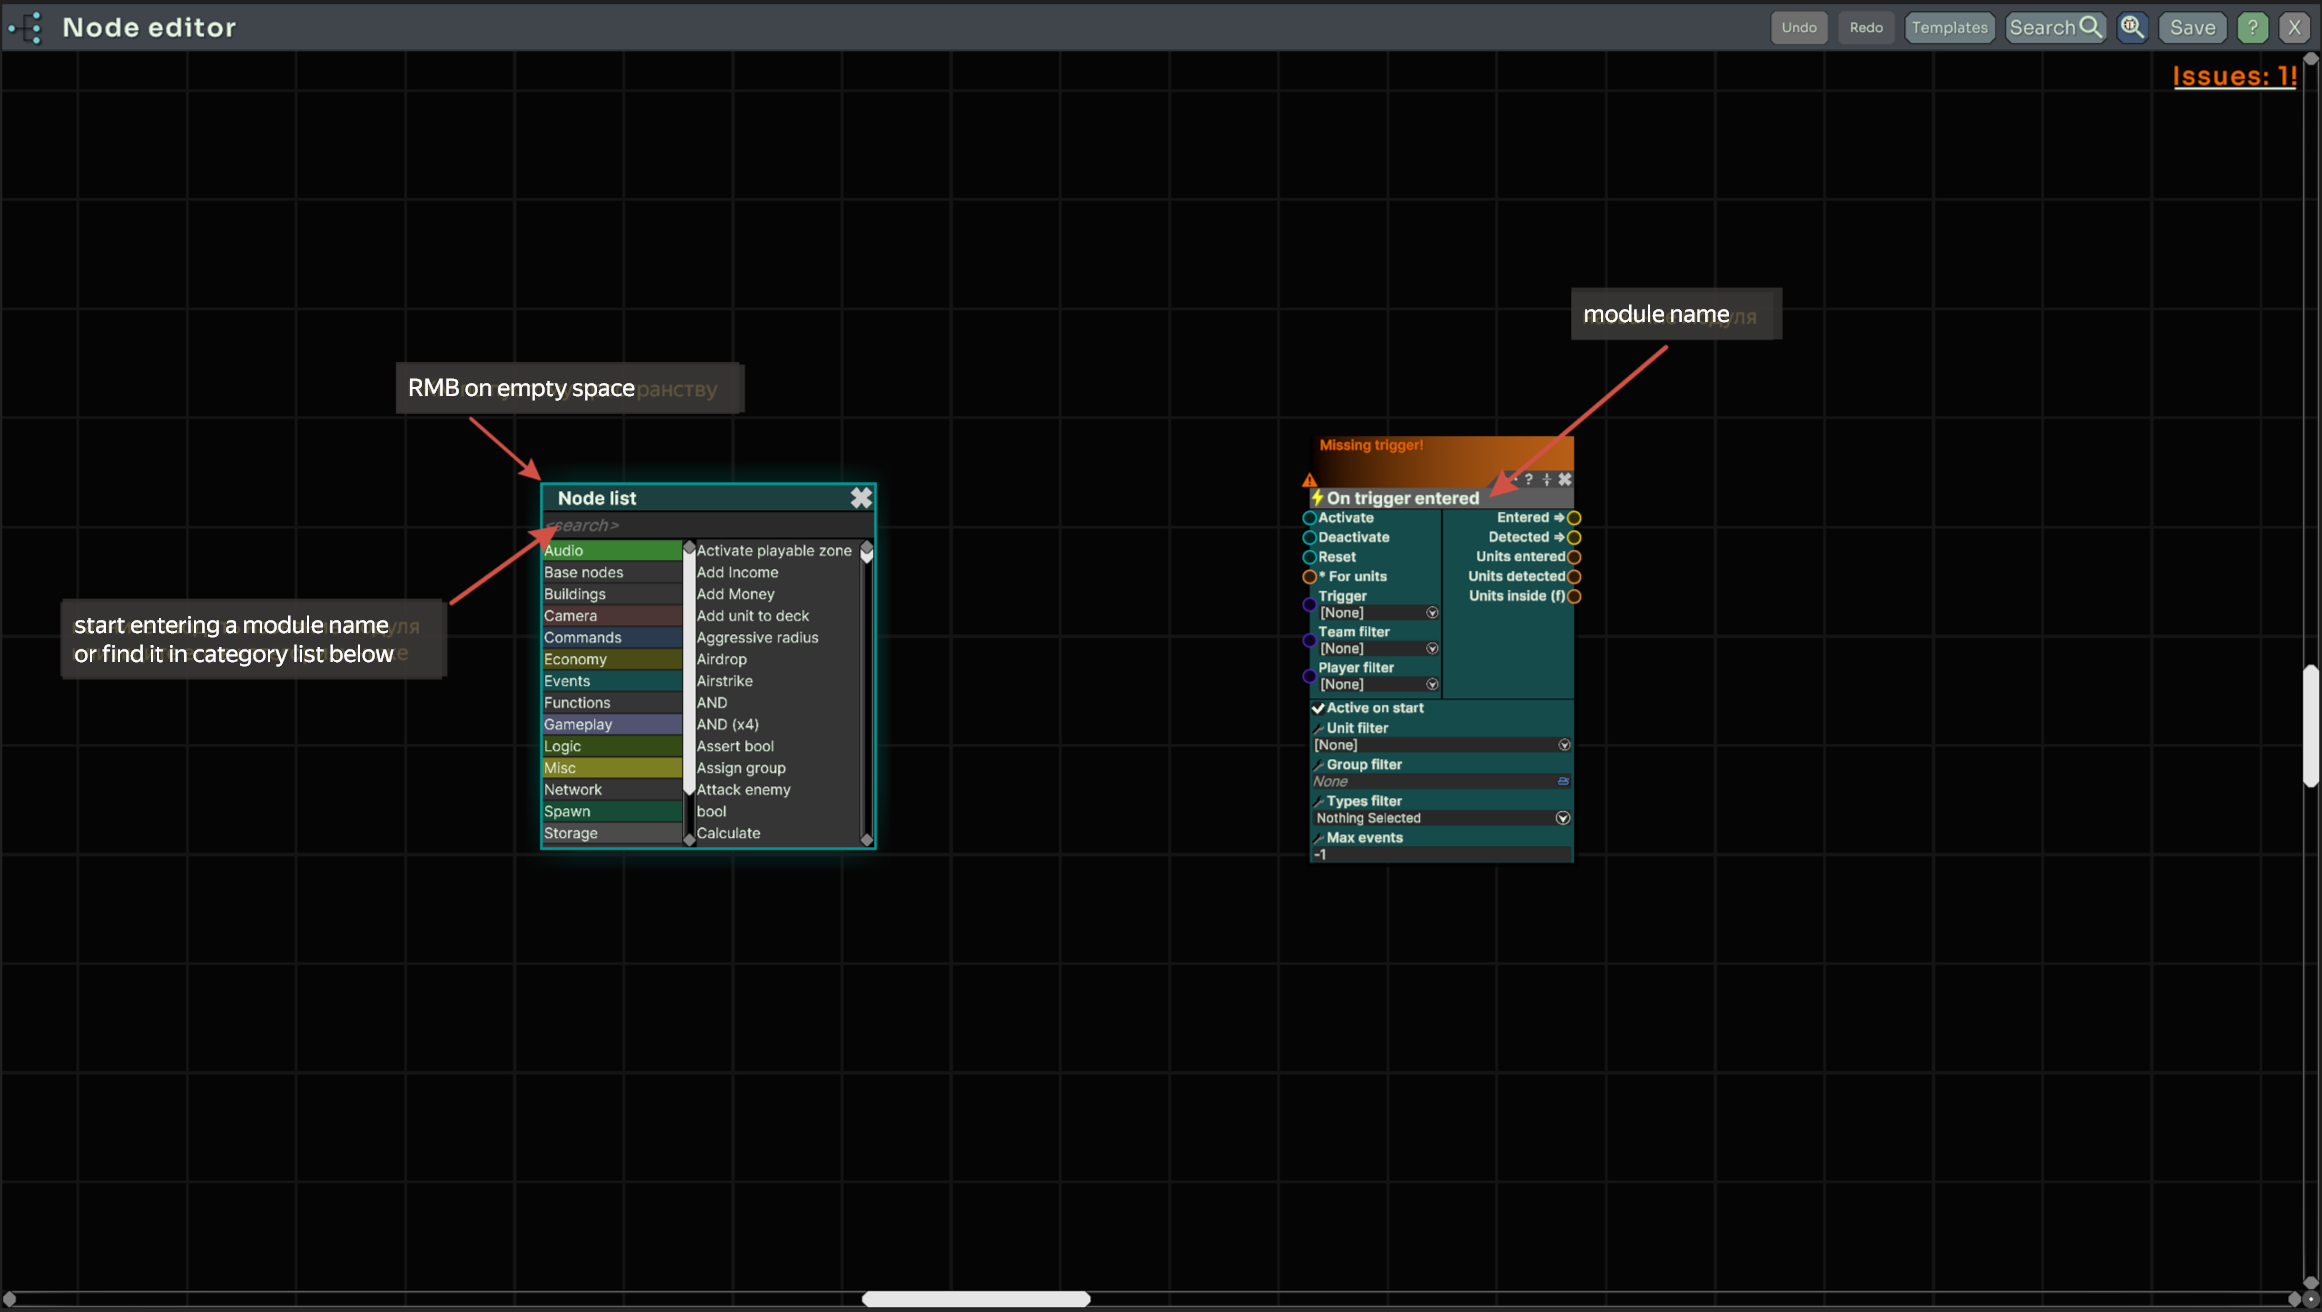2322x1312 pixels.
Task: Click the Units inside (f) output port
Action: [1574, 597]
